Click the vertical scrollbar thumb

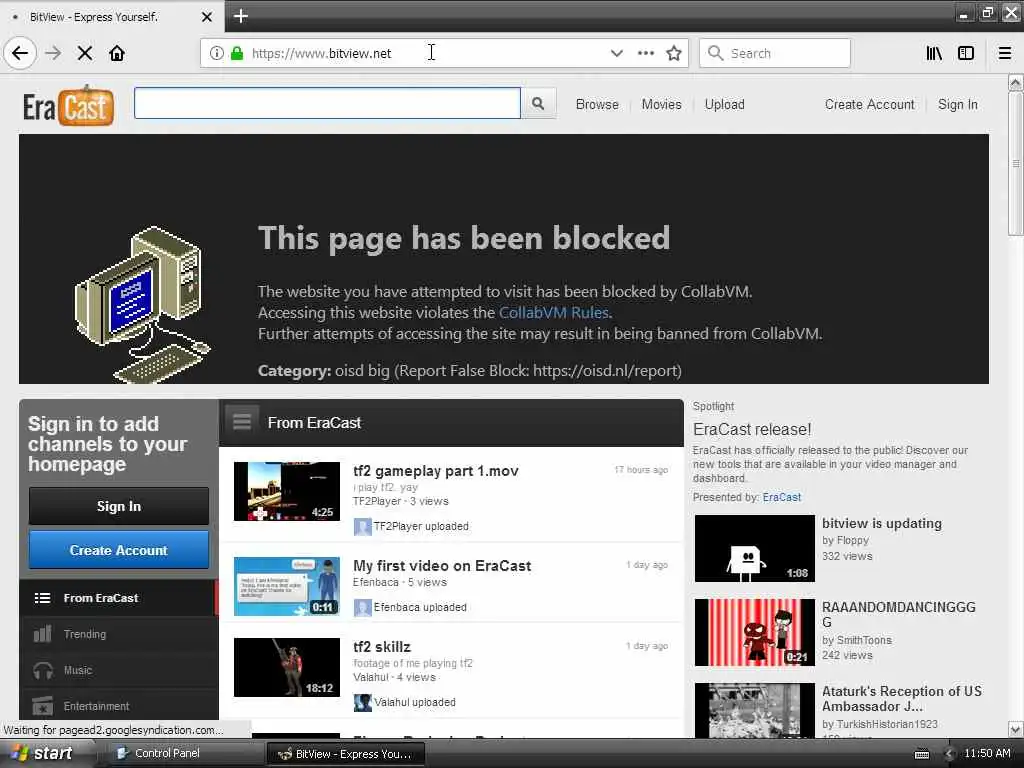(x=1015, y=163)
